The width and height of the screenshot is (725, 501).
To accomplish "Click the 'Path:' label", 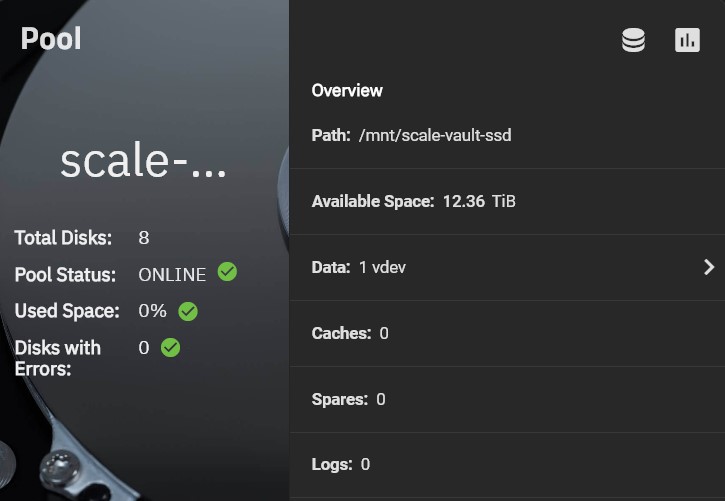I will (331, 135).
